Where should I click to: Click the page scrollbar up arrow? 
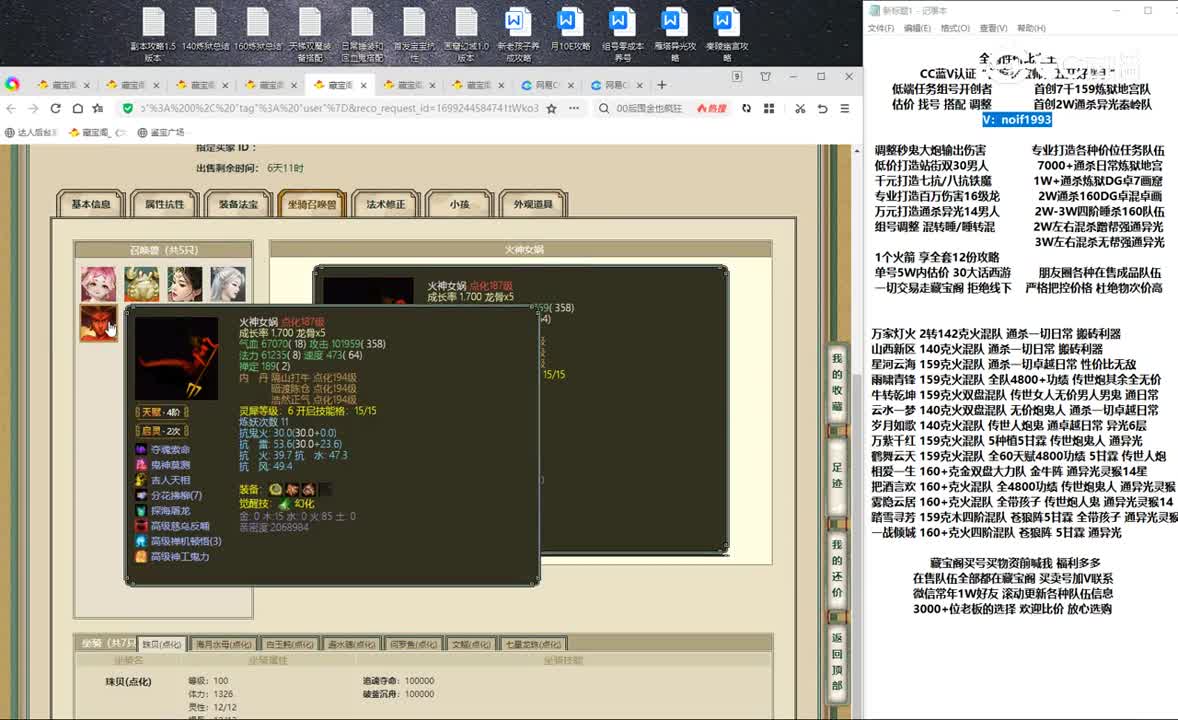857,151
